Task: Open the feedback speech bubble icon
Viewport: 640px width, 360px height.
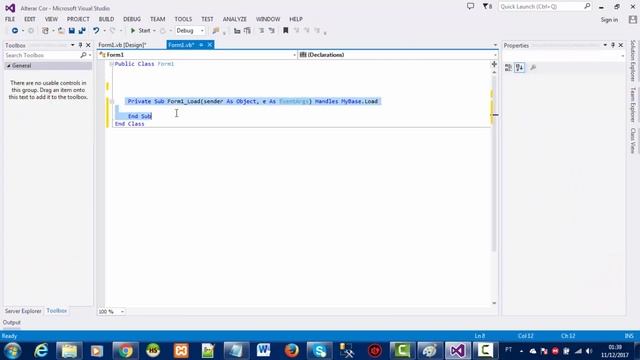Action: tap(470, 7)
